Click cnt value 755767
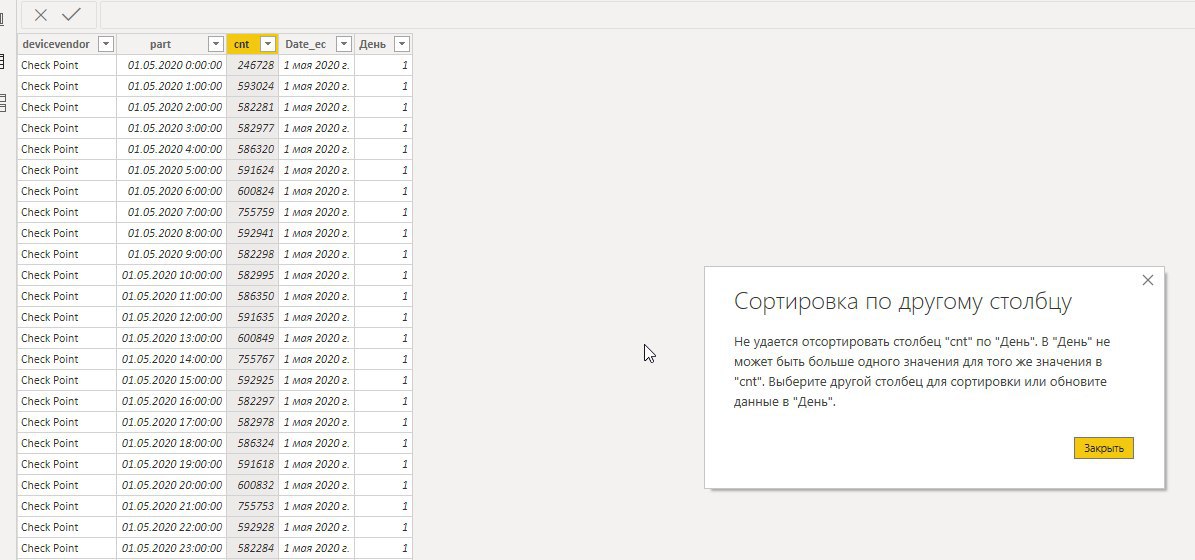 point(252,359)
